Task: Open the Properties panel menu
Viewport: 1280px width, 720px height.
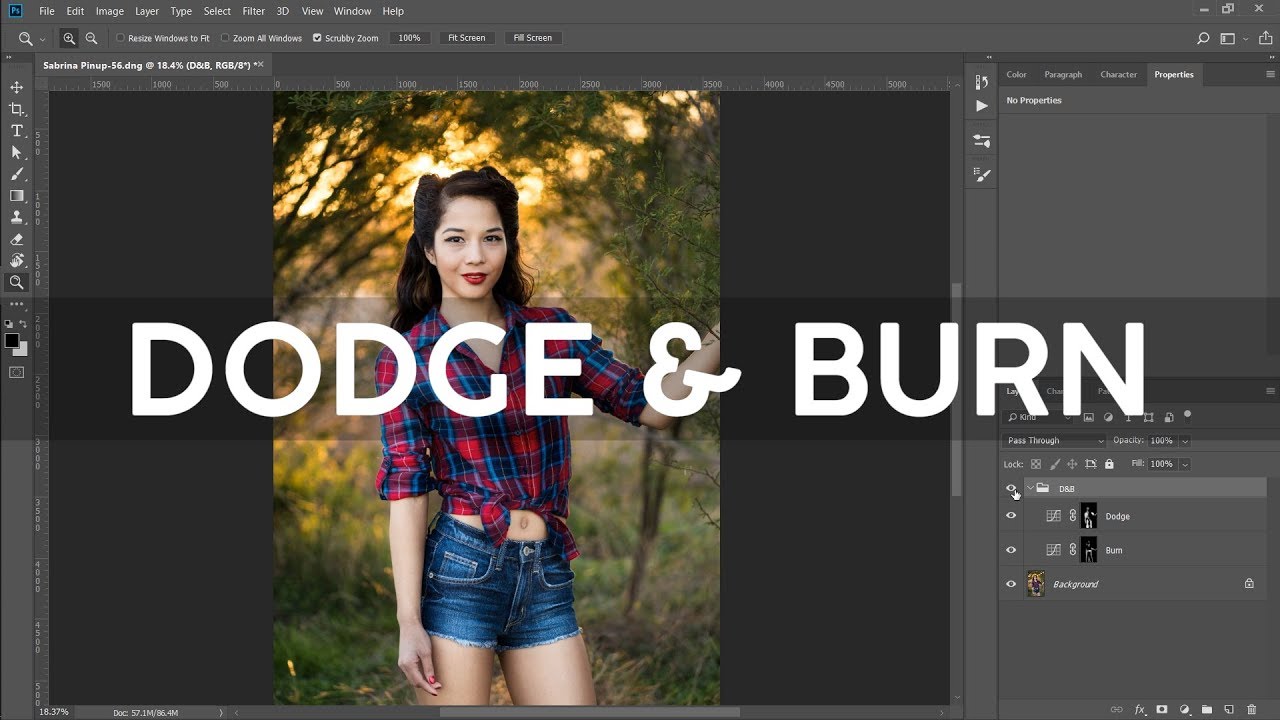Action: (1270, 74)
